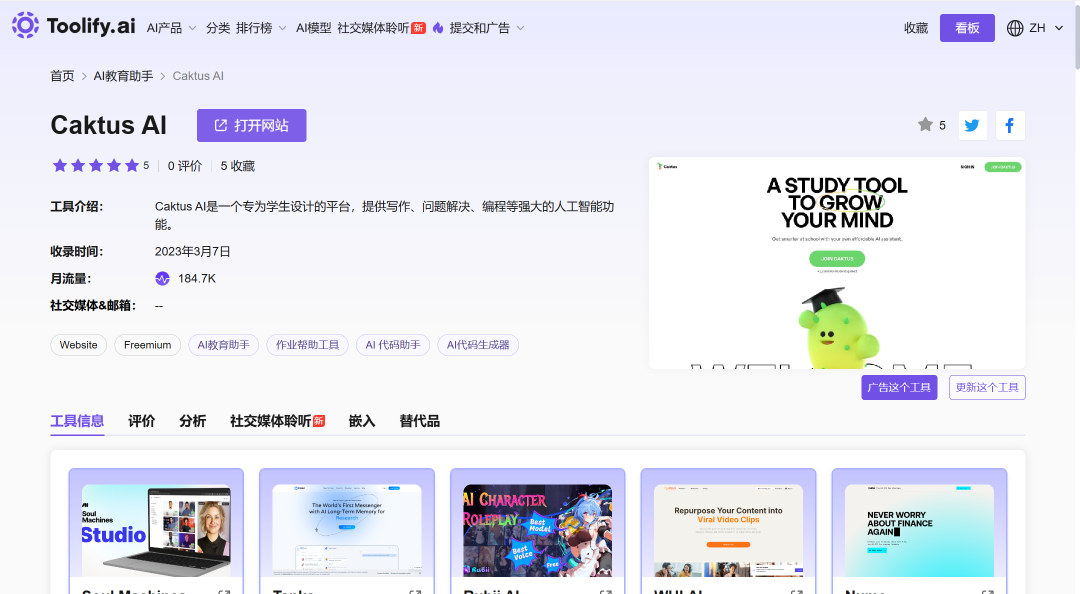Screen dimensions: 1080x594
Task: Open external link icon on second card
Action: pyautogui.click(x=415, y=592)
